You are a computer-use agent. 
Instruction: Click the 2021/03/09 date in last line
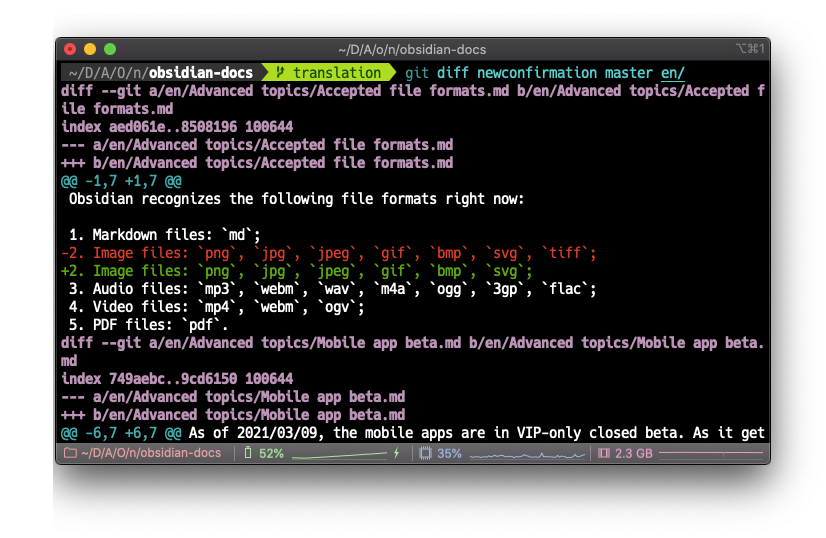(277, 433)
